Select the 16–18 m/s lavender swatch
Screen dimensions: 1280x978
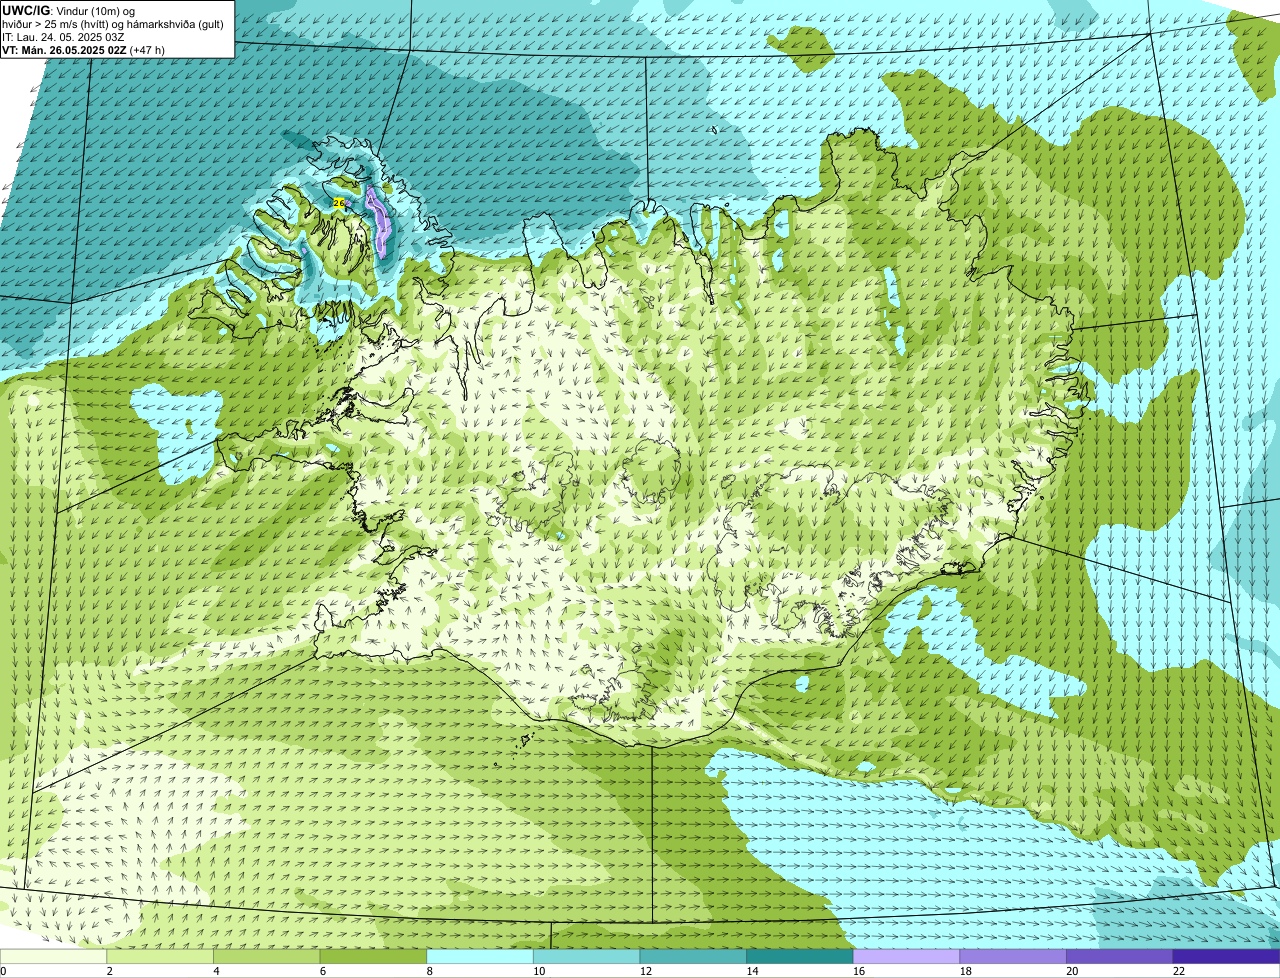[906, 956]
